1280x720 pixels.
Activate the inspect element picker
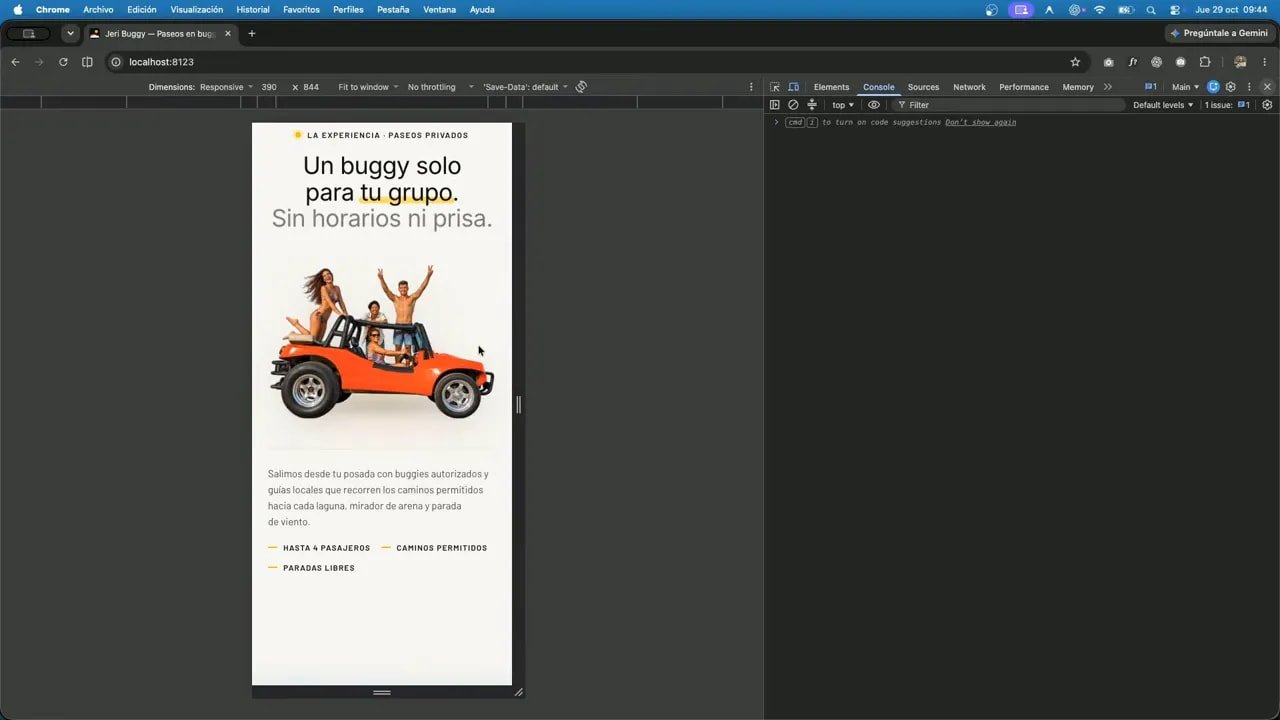[775, 87]
